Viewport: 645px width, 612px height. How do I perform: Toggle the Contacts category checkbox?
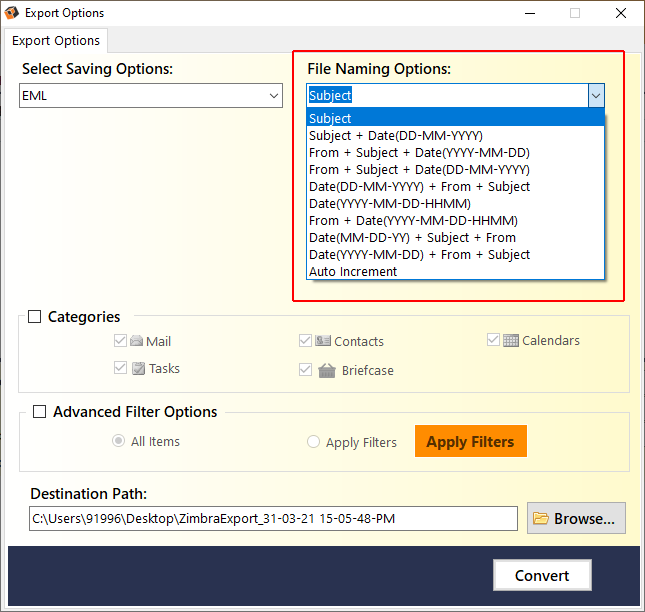tap(305, 341)
